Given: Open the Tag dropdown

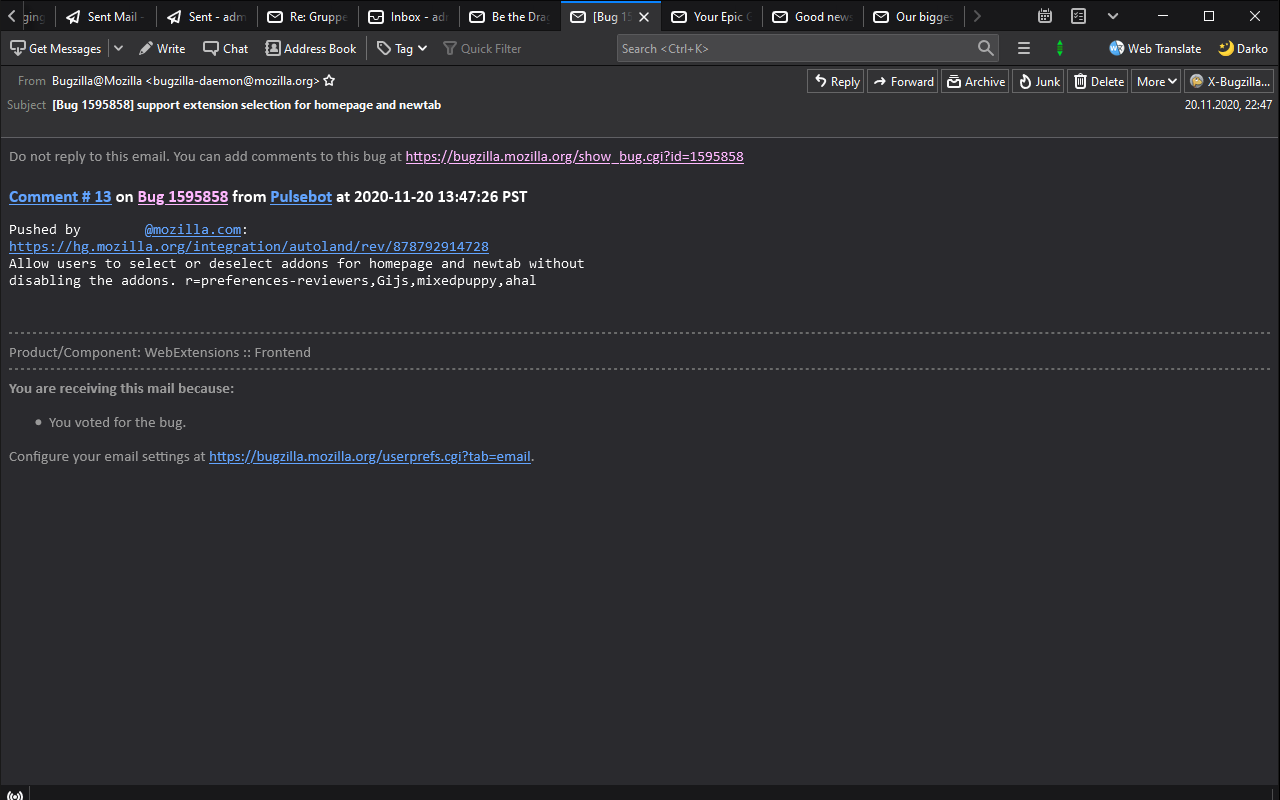Looking at the screenshot, I should (402, 48).
